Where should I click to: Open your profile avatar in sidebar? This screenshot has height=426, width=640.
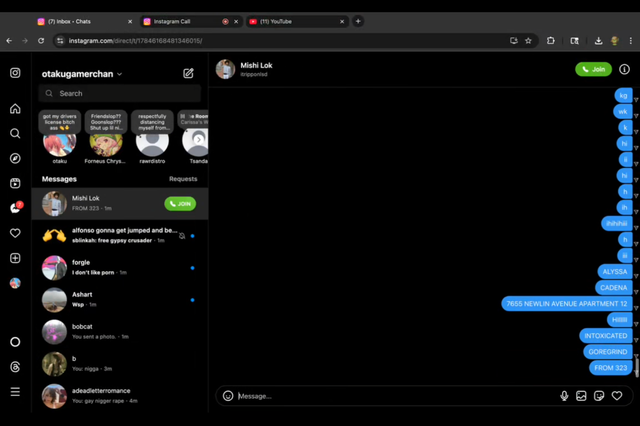15,283
